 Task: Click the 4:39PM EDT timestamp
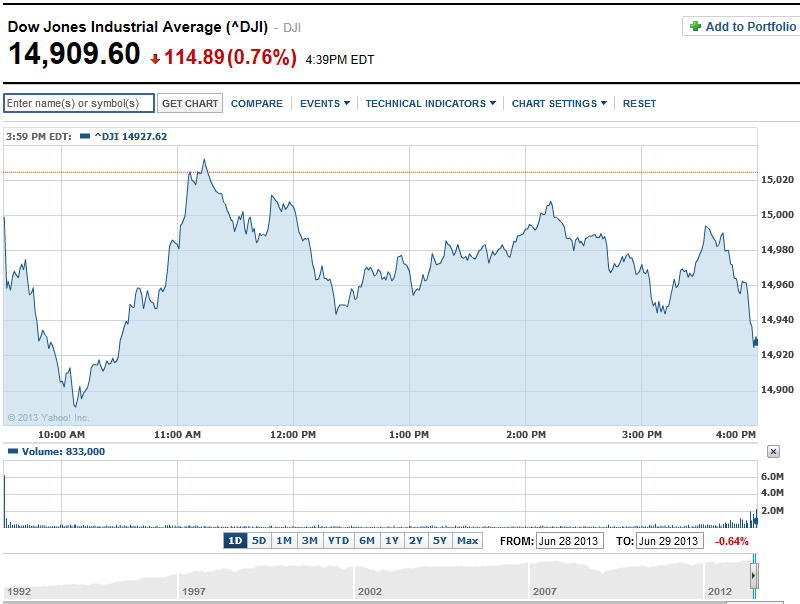[x=340, y=60]
